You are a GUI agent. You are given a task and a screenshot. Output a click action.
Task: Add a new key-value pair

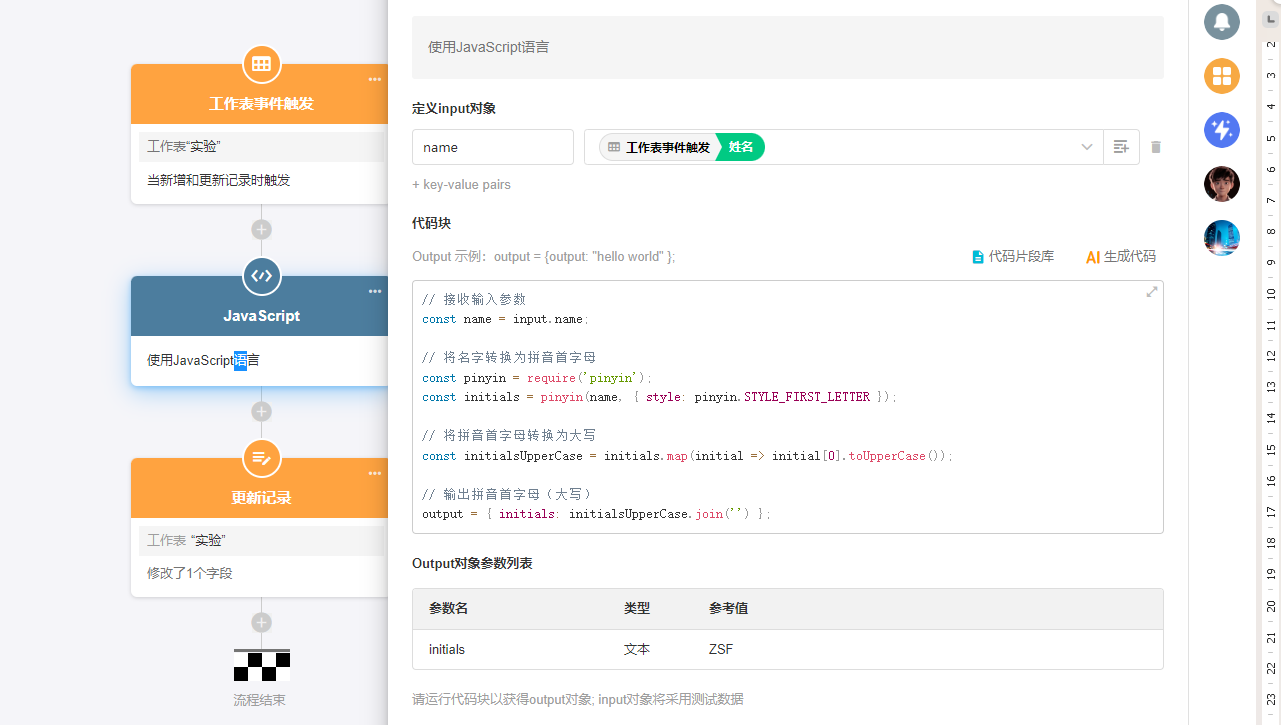coord(461,185)
